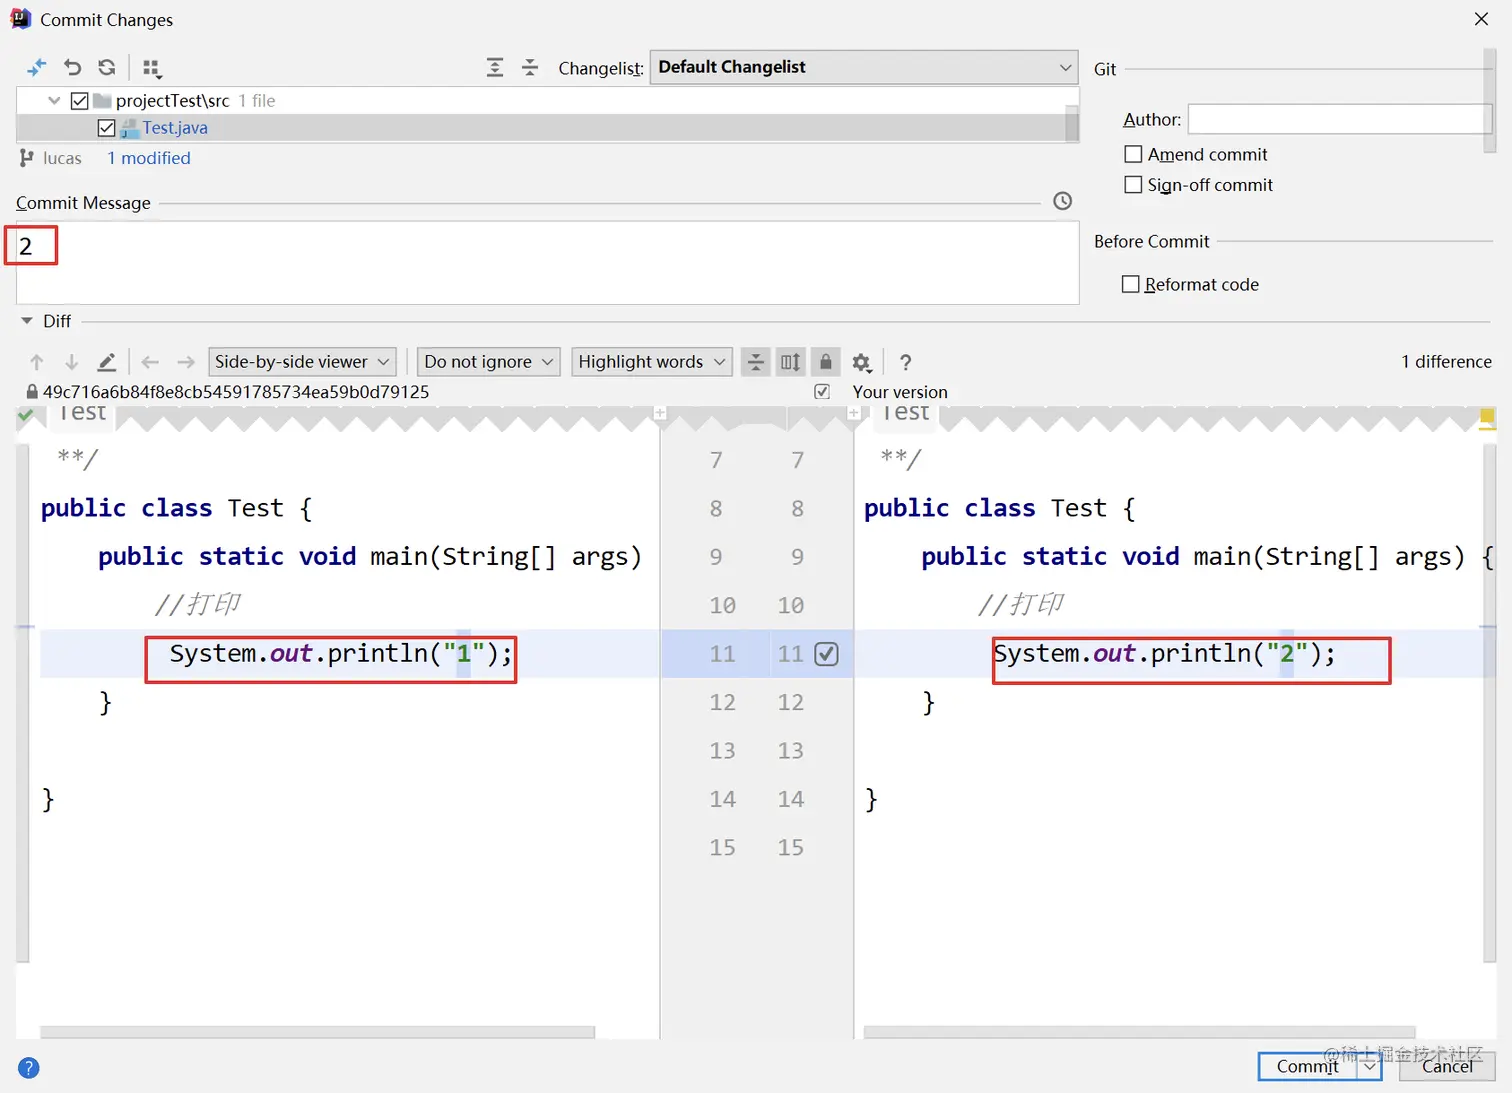Collapse the projectTest\src tree node
Viewport: 1512px width, 1093px height.
(54, 101)
